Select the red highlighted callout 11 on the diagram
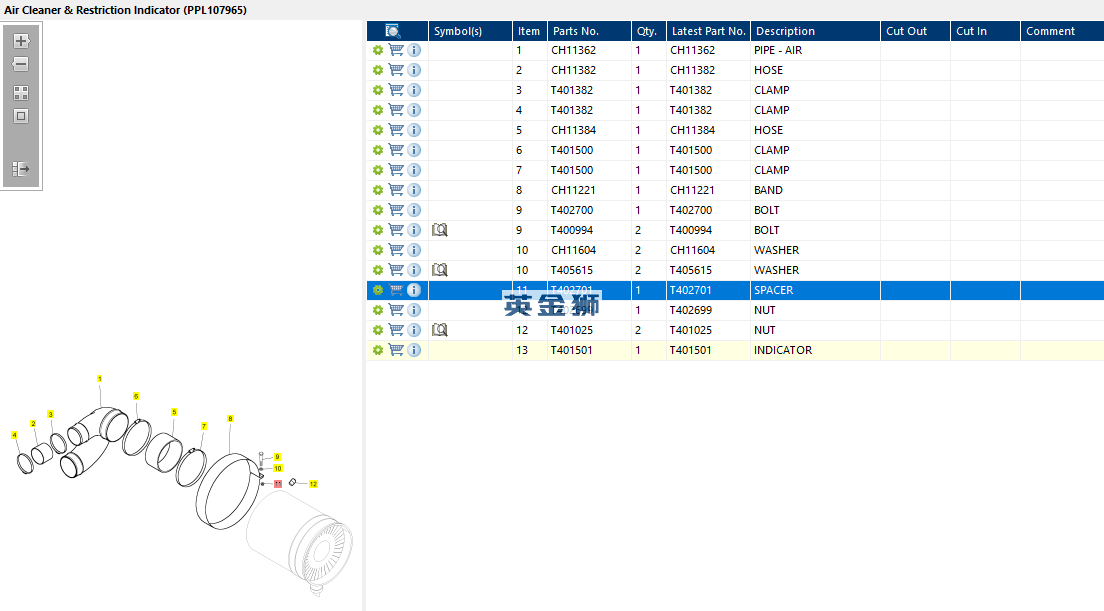The height and width of the screenshot is (611, 1104). coord(278,484)
